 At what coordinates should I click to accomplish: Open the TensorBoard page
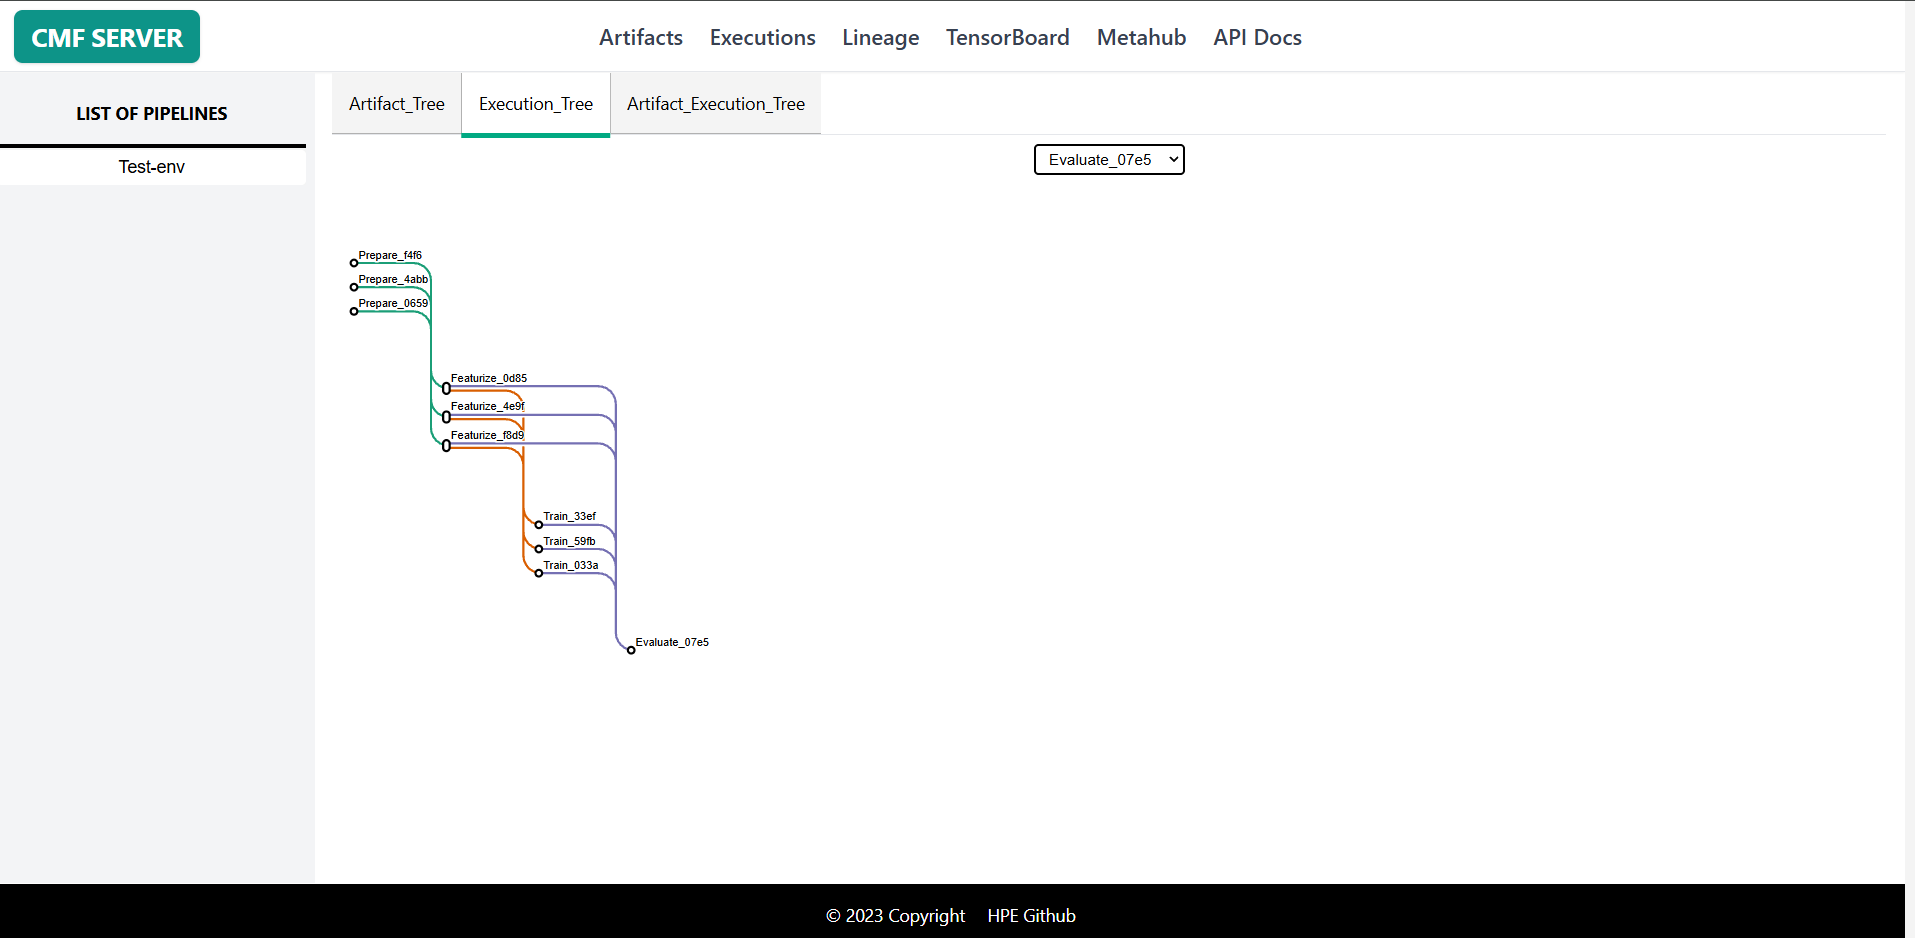[1007, 37]
